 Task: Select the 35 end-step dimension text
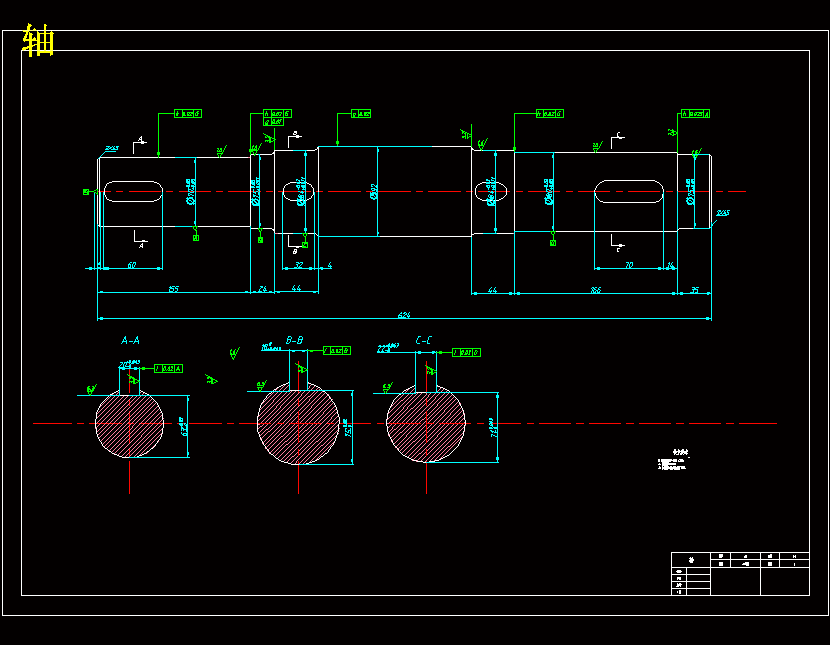click(x=695, y=289)
